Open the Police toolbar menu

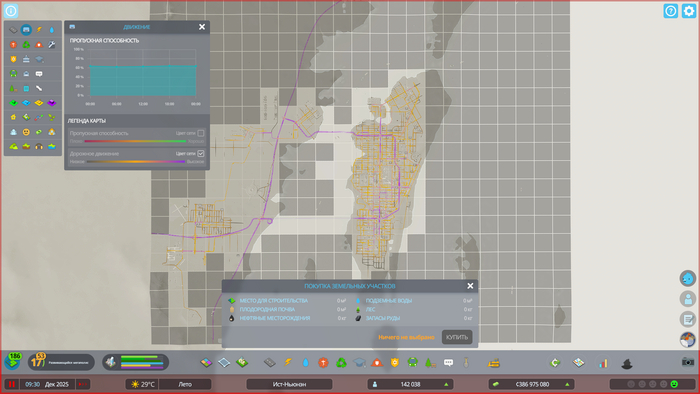coord(395,362)
